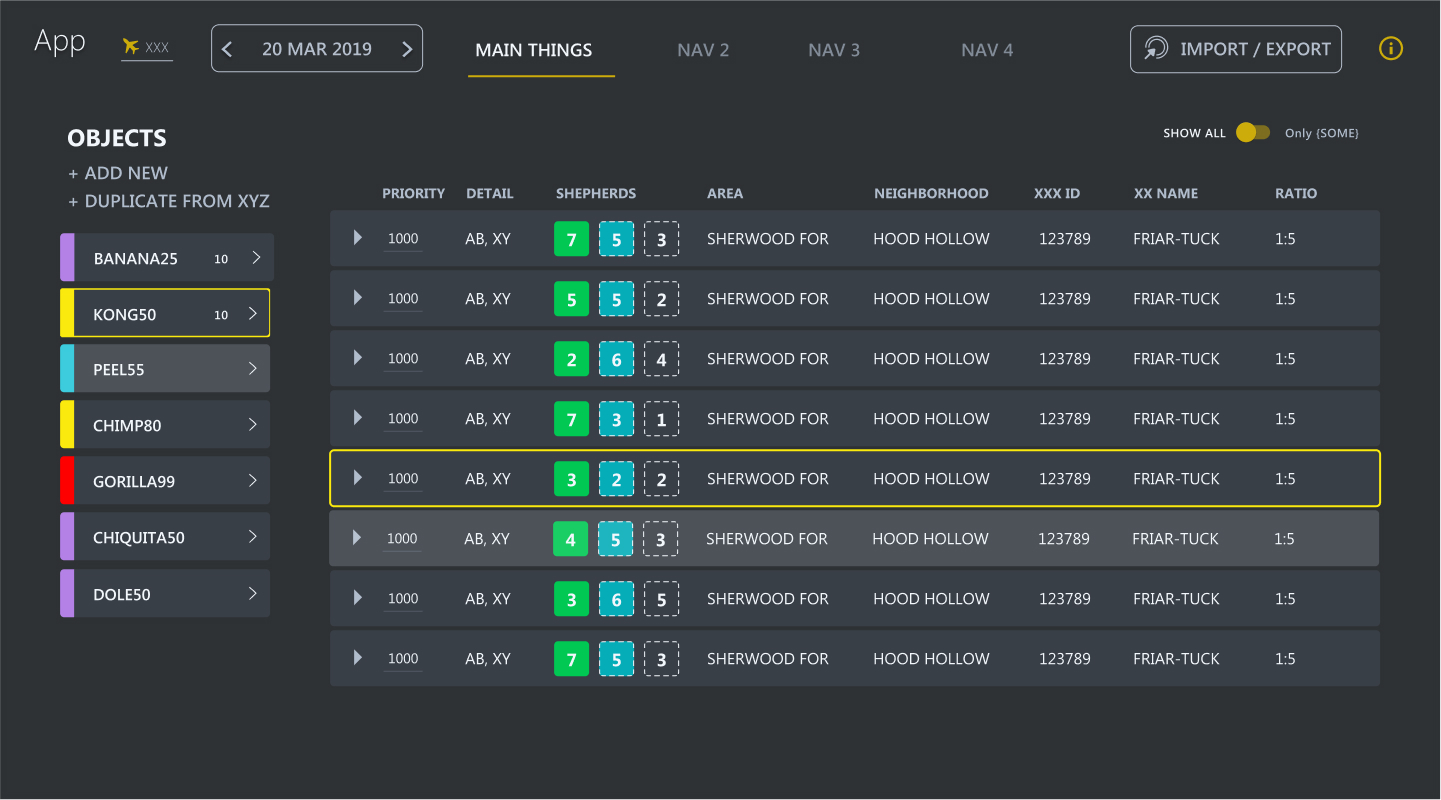Select the 20 MAR 2019 date
The image size is (1441, 800).
click(x=317, y=49)
